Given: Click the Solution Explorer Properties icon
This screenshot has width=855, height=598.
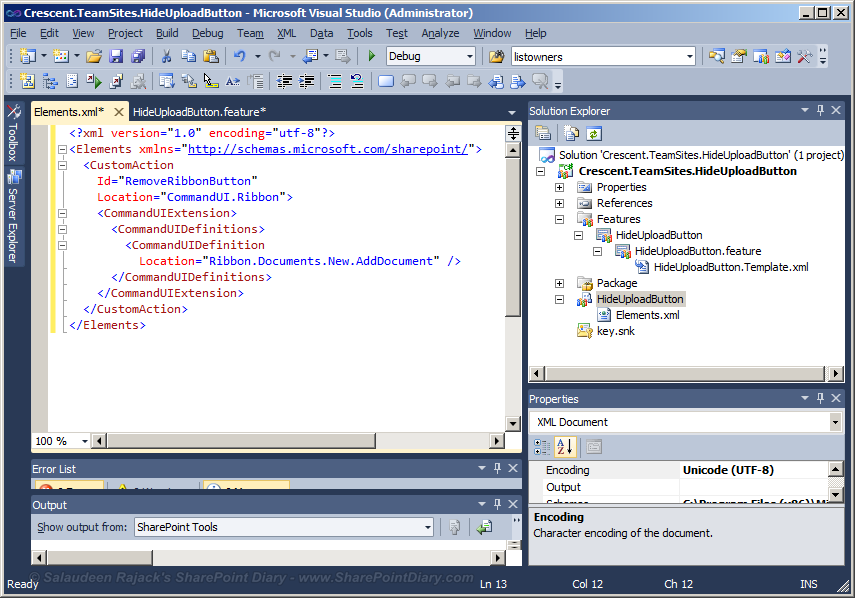Looking at the screenshot, I should [x=543, y=133].
